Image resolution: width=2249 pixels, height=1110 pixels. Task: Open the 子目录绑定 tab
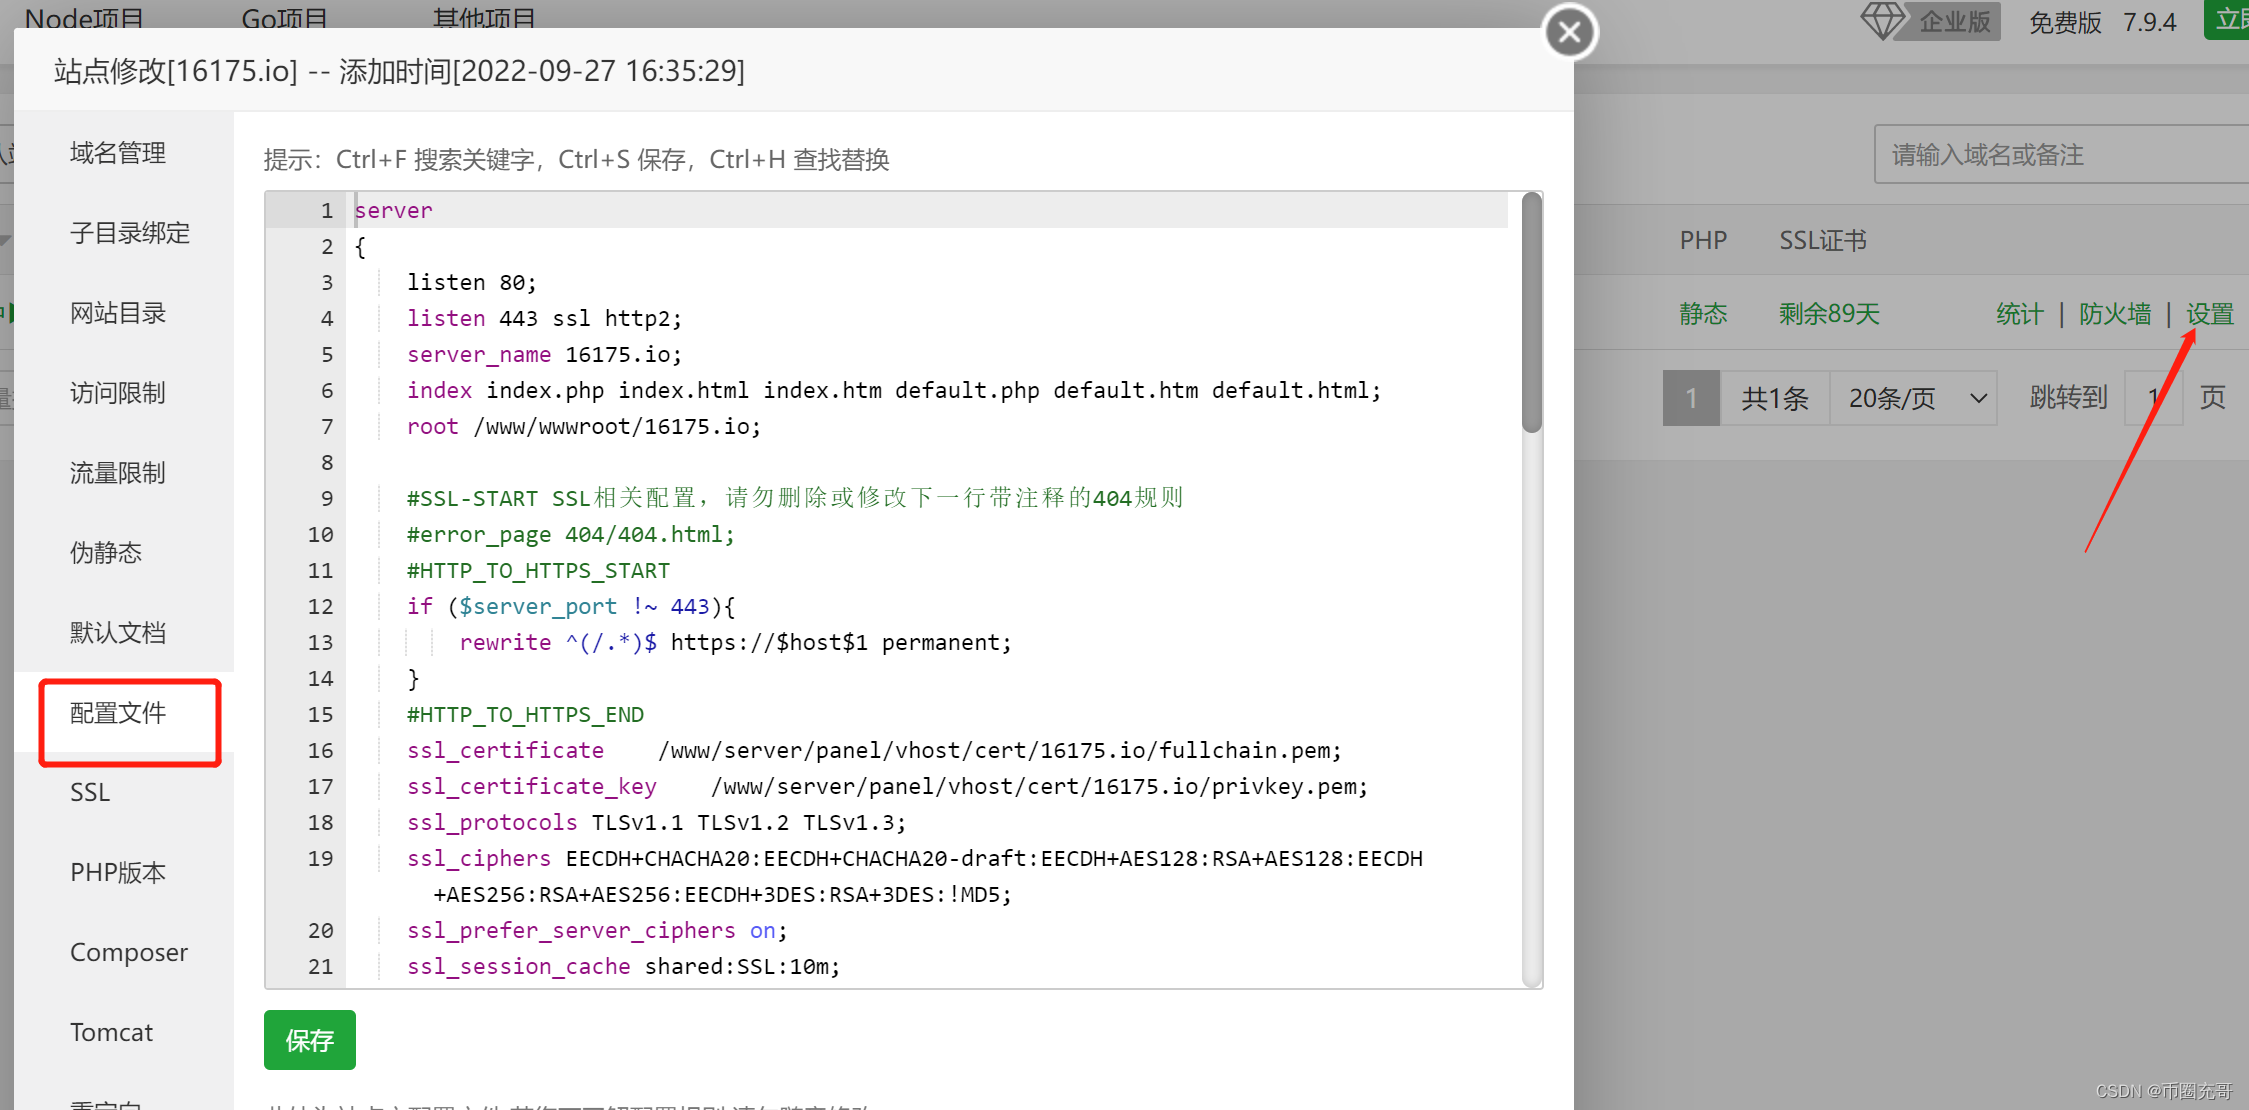point(129,233)
